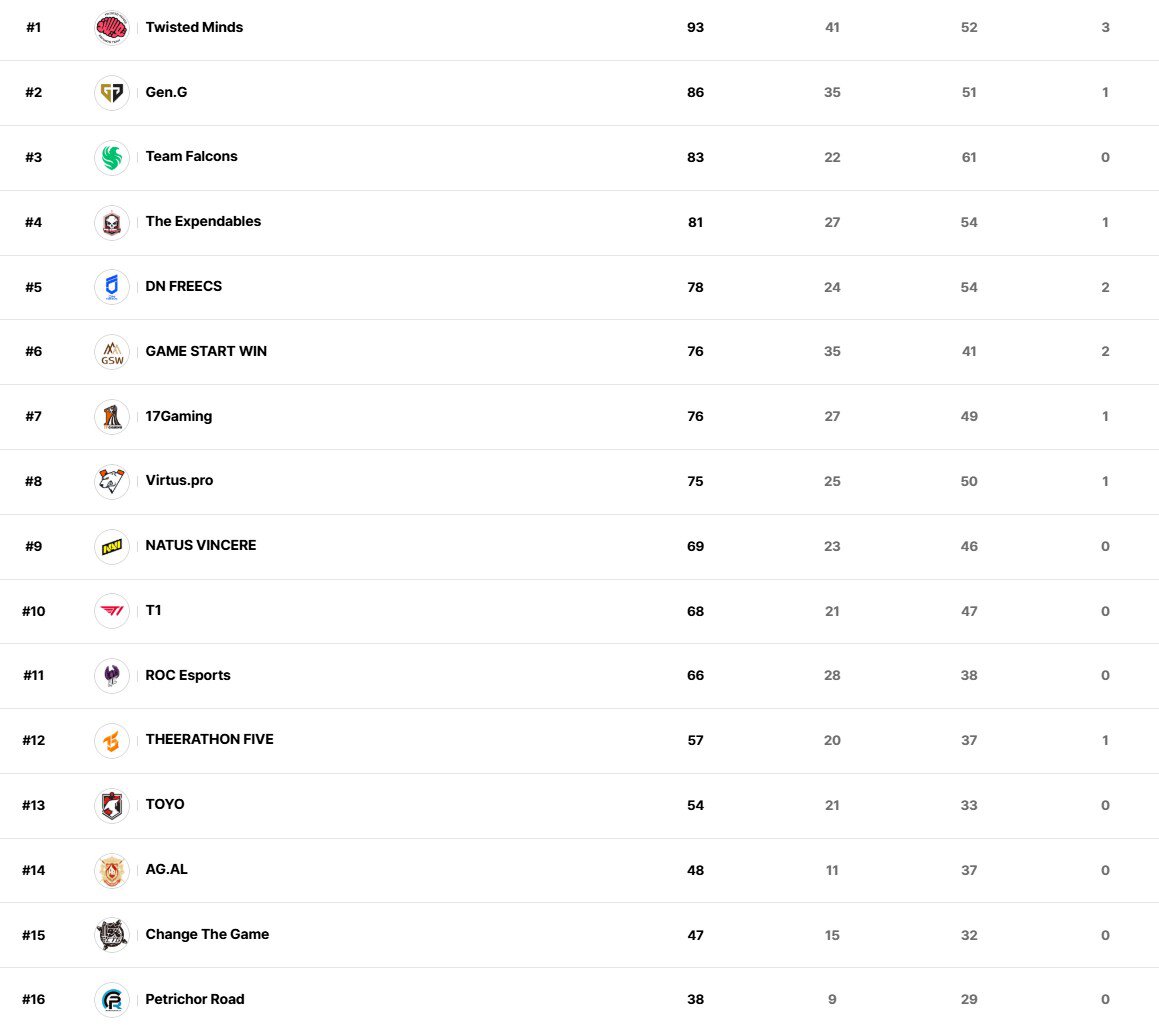Go to the TOYO team page
1159x1027 pixels.
tap(165, 805)
